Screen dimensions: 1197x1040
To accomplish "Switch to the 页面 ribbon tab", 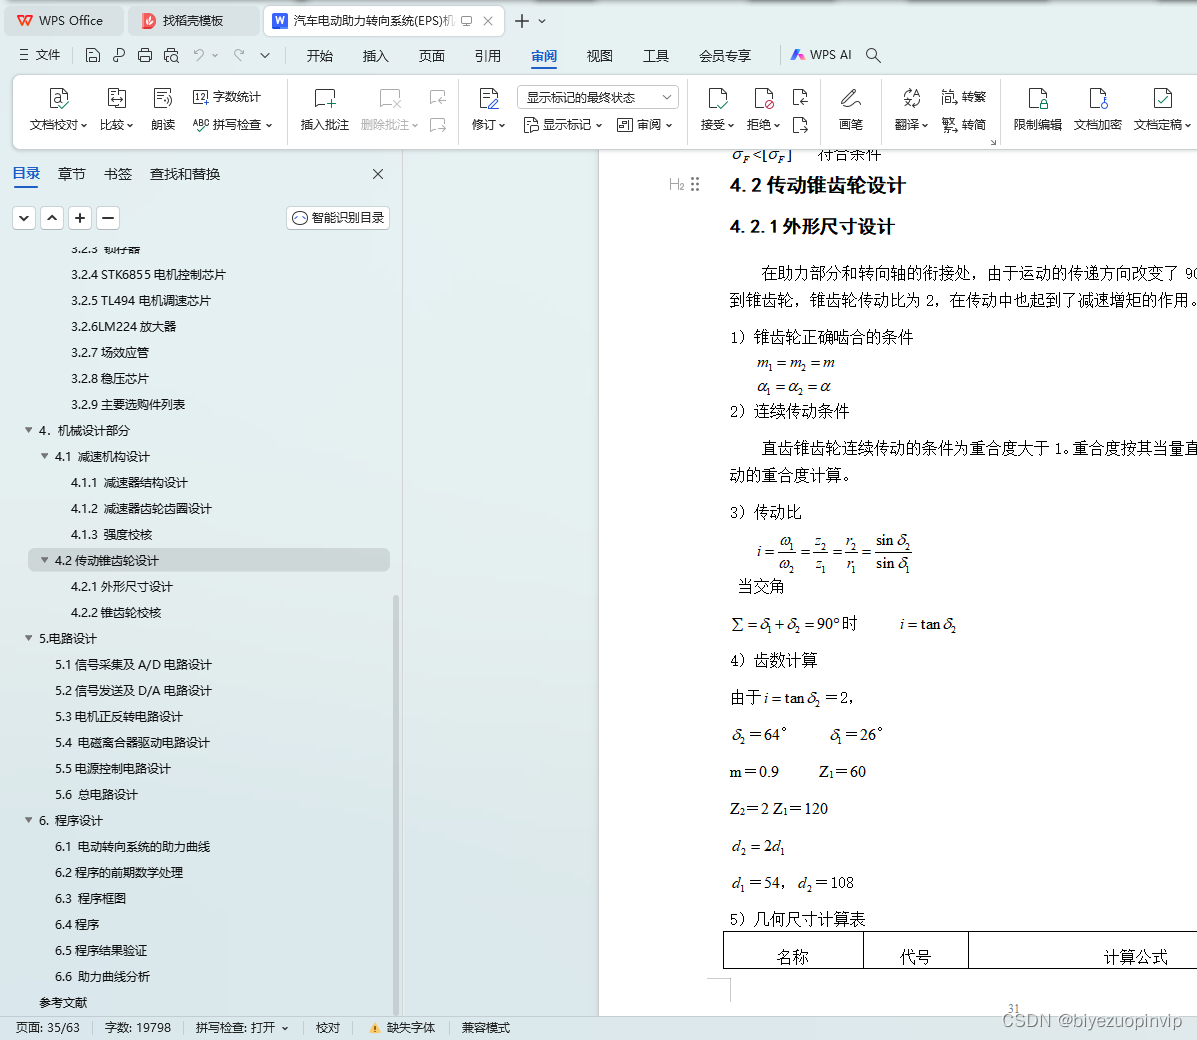I will pyautogui.click(x=431, y=56).
